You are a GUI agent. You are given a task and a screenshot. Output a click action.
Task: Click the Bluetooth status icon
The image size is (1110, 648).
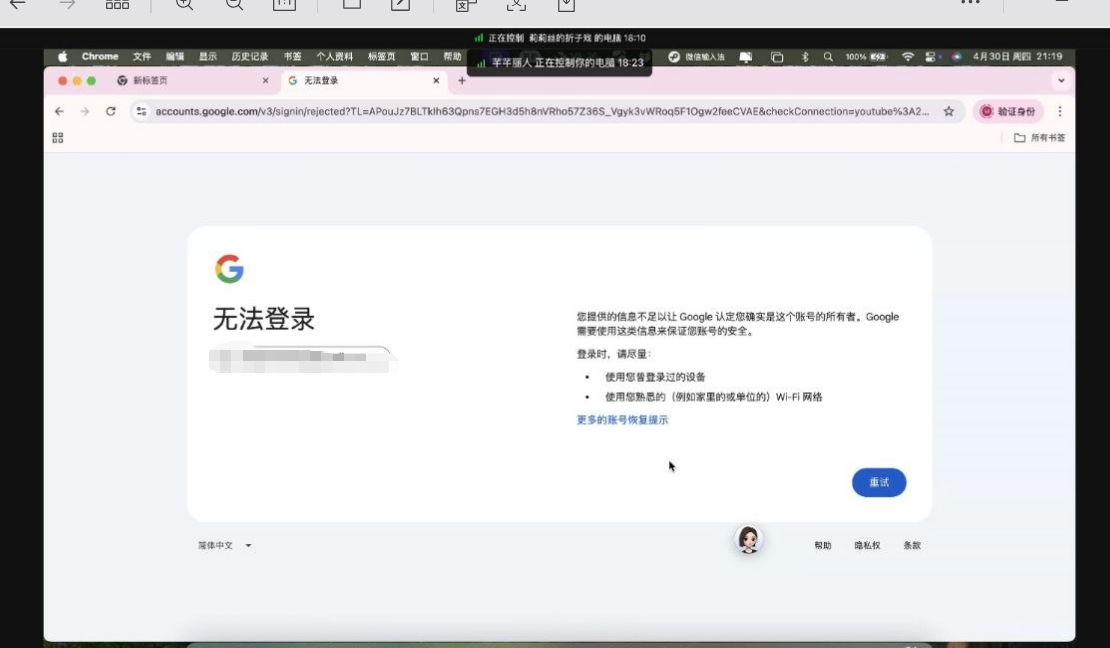click(x=805, y=57)
